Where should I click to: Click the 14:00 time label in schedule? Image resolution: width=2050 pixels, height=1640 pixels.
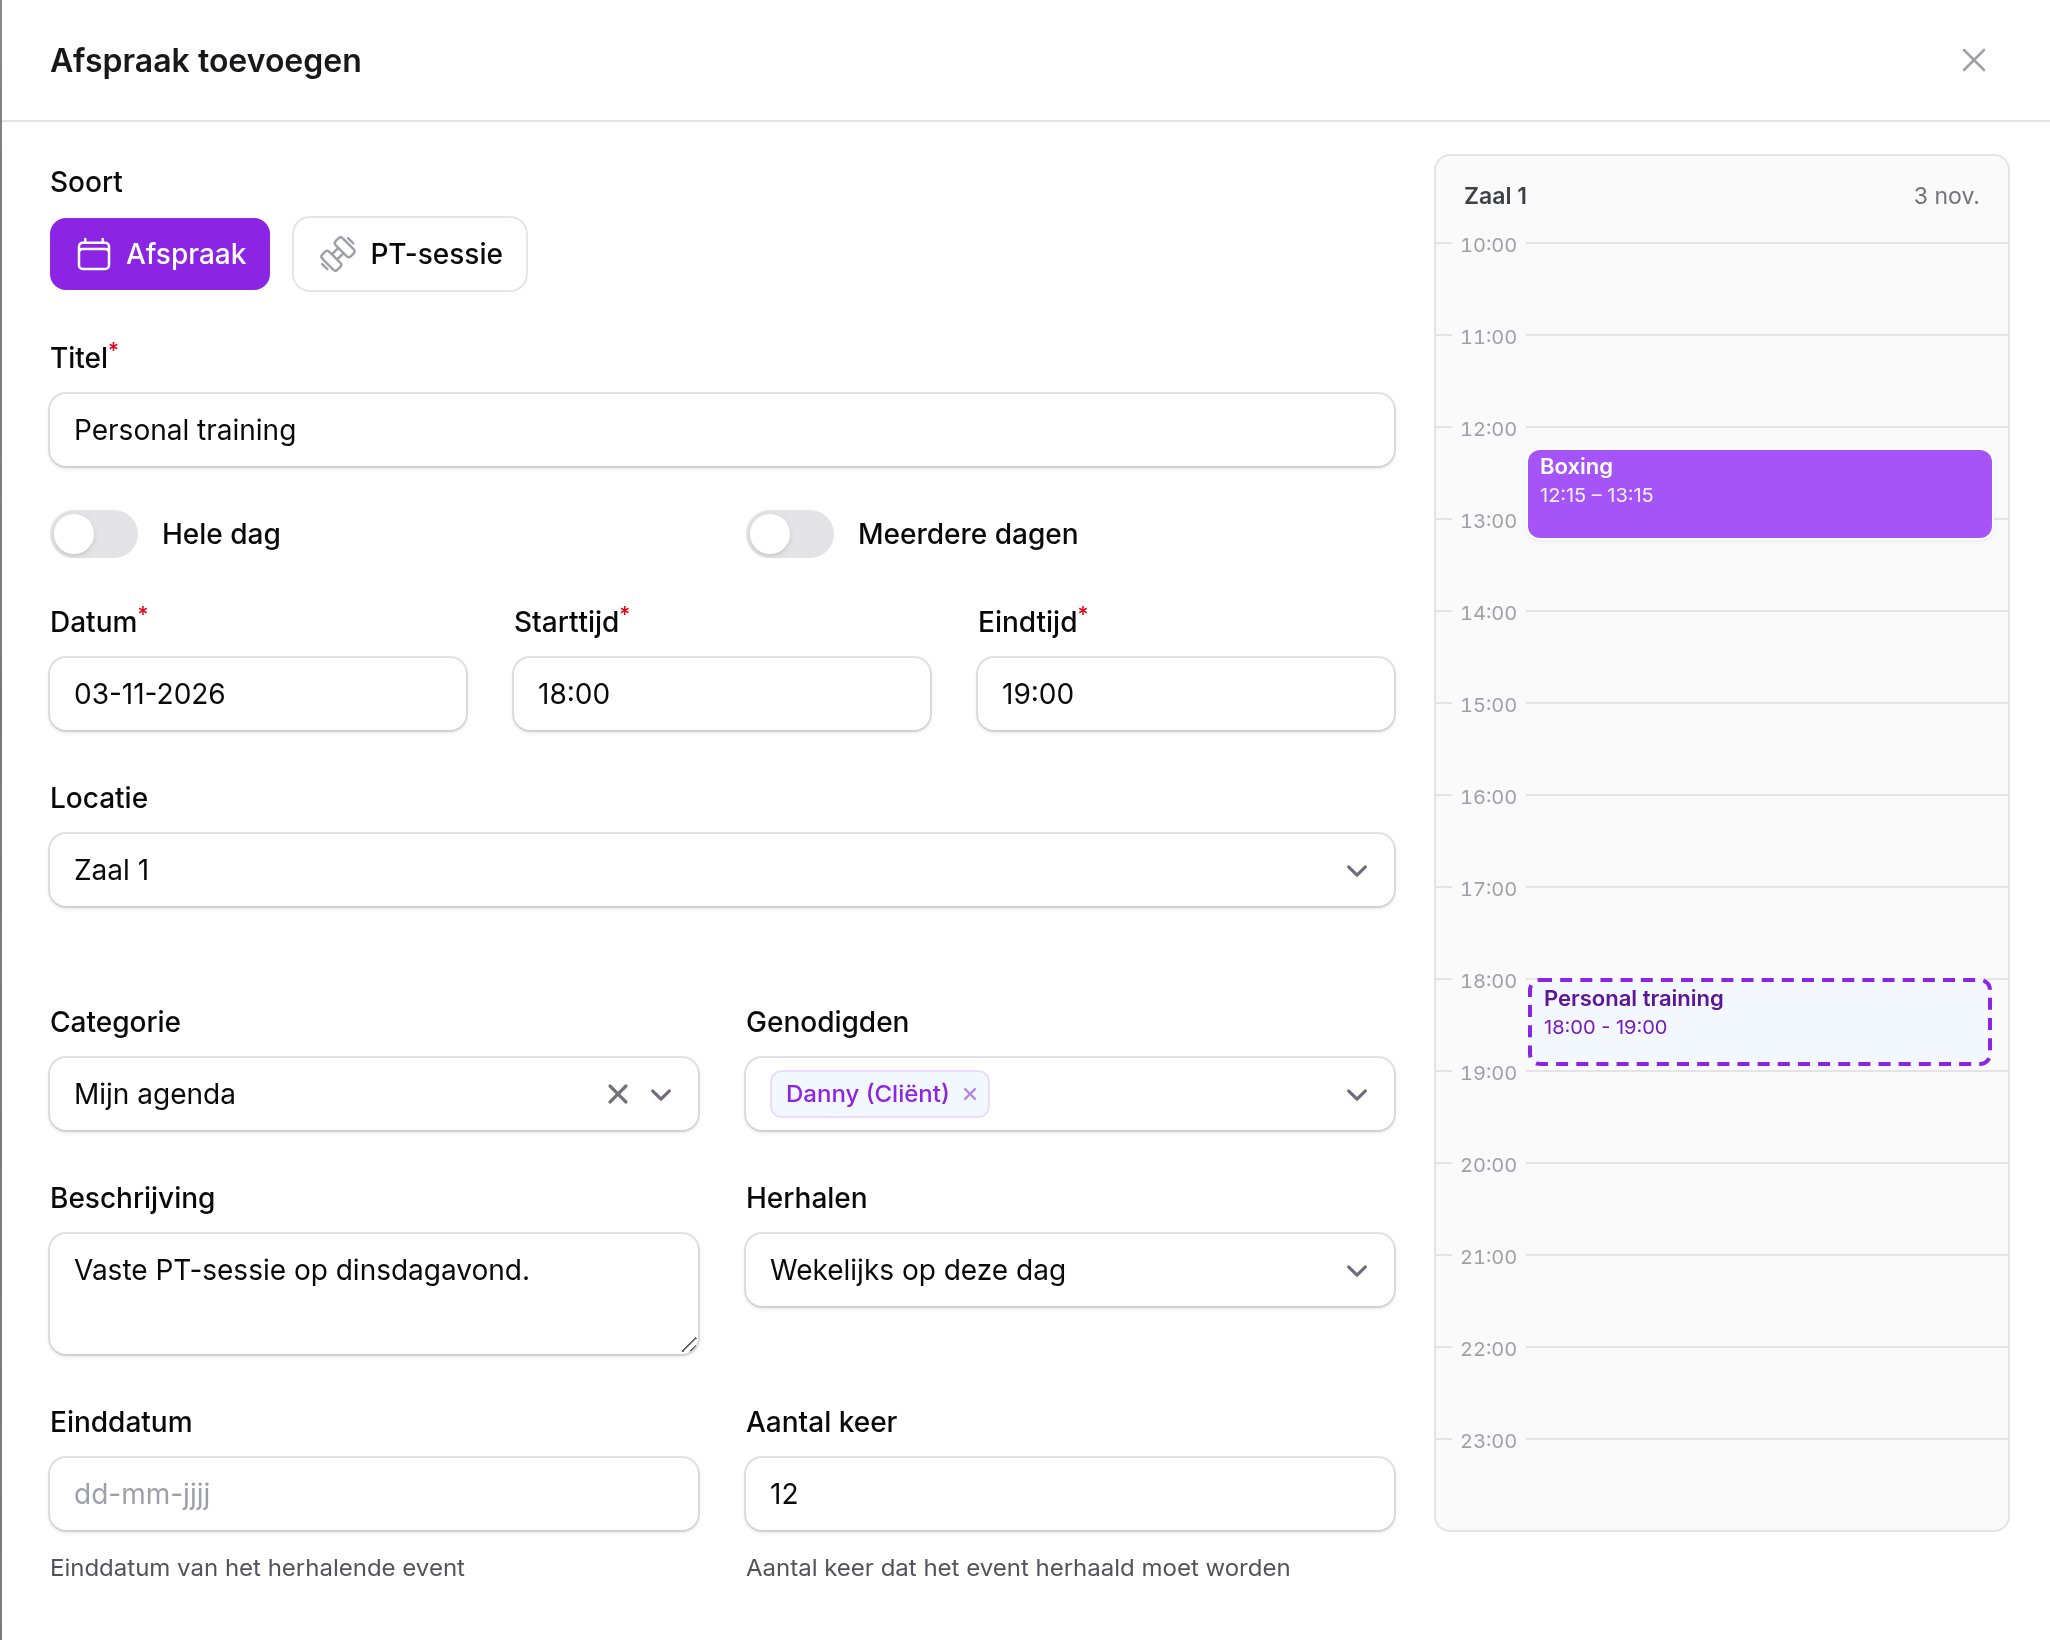click(x=1488, y=613)
